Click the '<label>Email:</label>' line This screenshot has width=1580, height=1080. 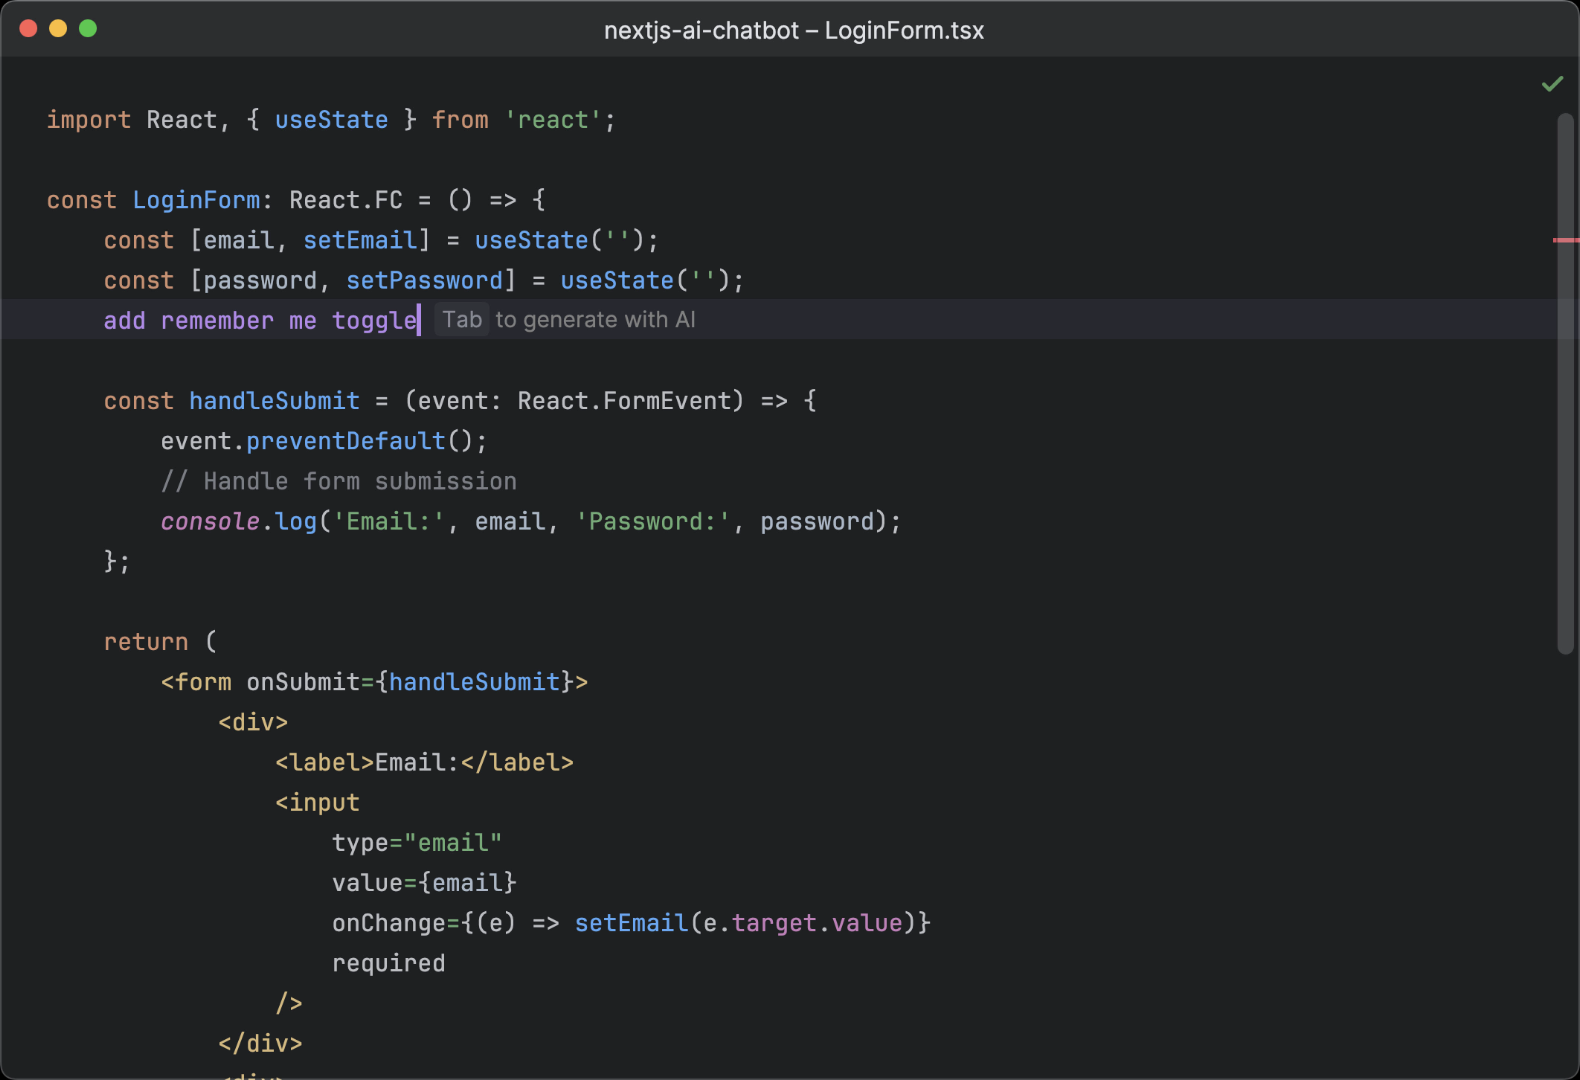coord(424,763)
